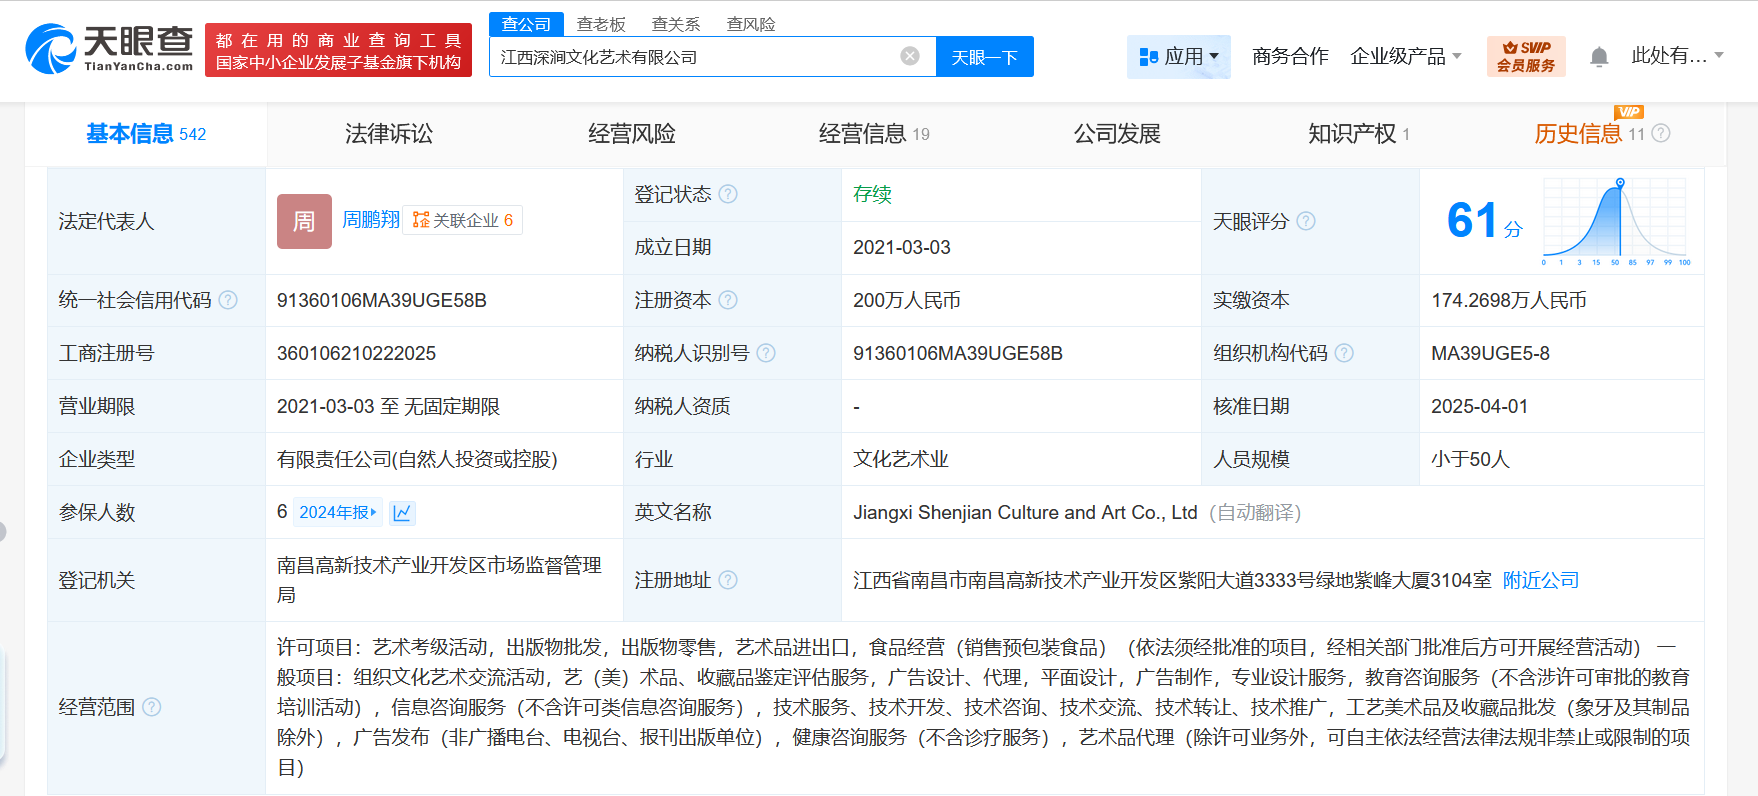The image size is (1758, 796).
Task: Click the 天眼评分 distribution chart
Action: click(x=1617, y=222)
